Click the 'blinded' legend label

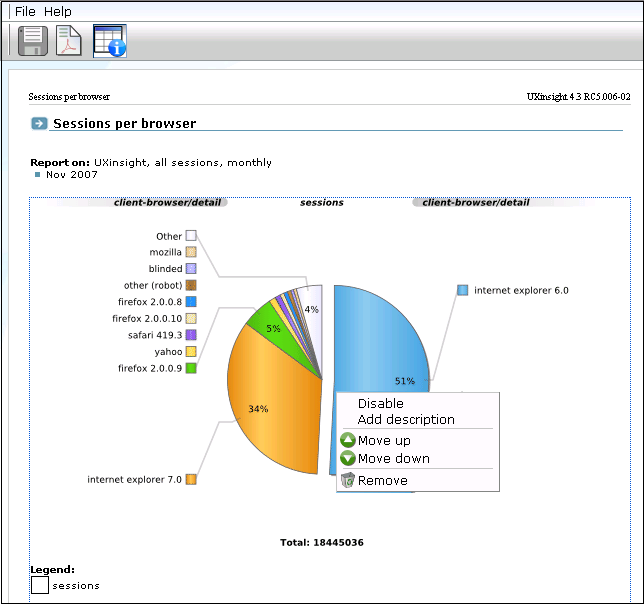tap(166, 269)
